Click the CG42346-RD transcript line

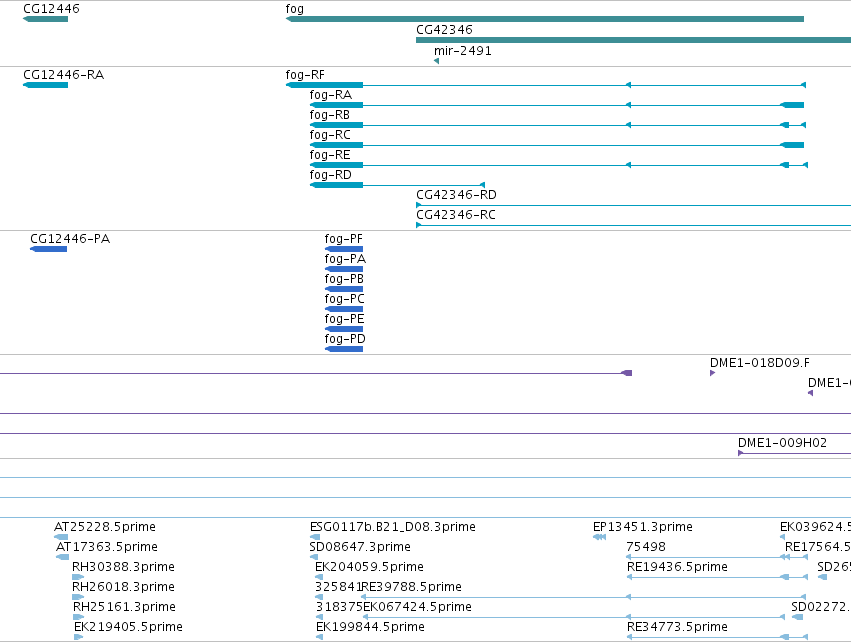pyautogui.click(x=633, y=205)
